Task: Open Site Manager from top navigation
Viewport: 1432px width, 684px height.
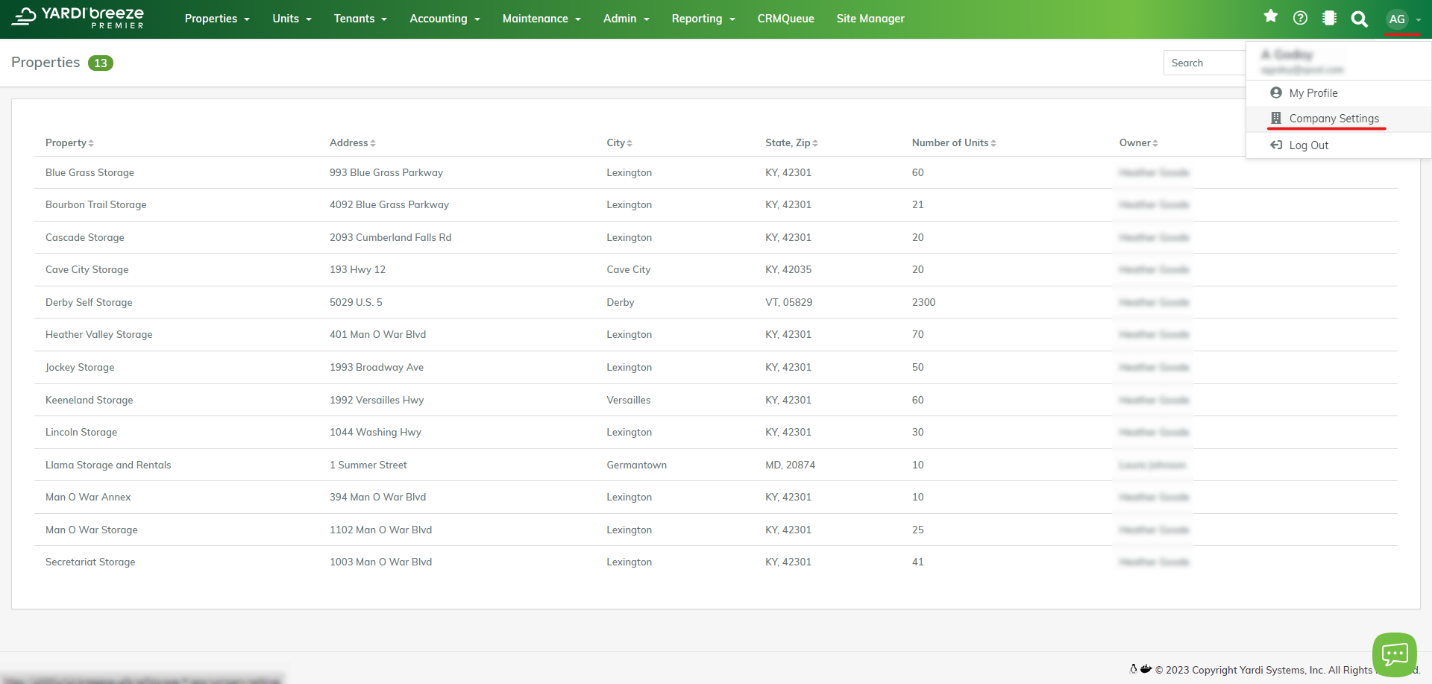Action: [870, 19]
